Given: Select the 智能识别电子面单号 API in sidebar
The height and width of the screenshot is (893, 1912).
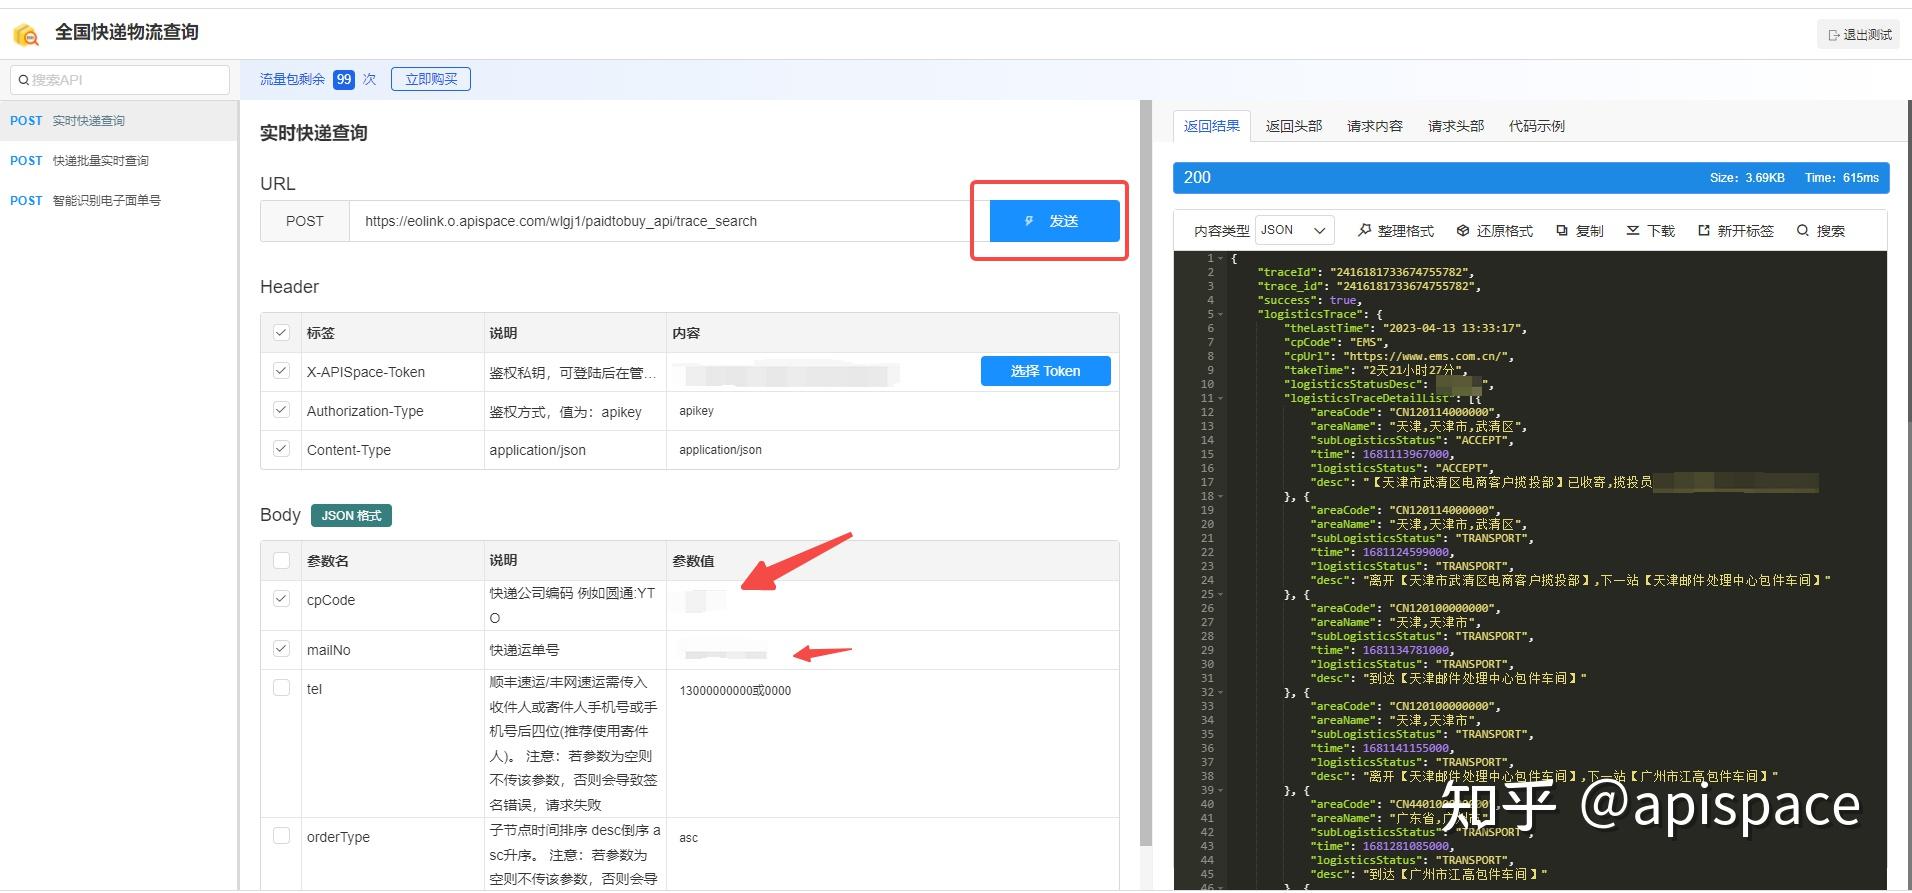Looking at the screenshot, I should click(119, 201).
